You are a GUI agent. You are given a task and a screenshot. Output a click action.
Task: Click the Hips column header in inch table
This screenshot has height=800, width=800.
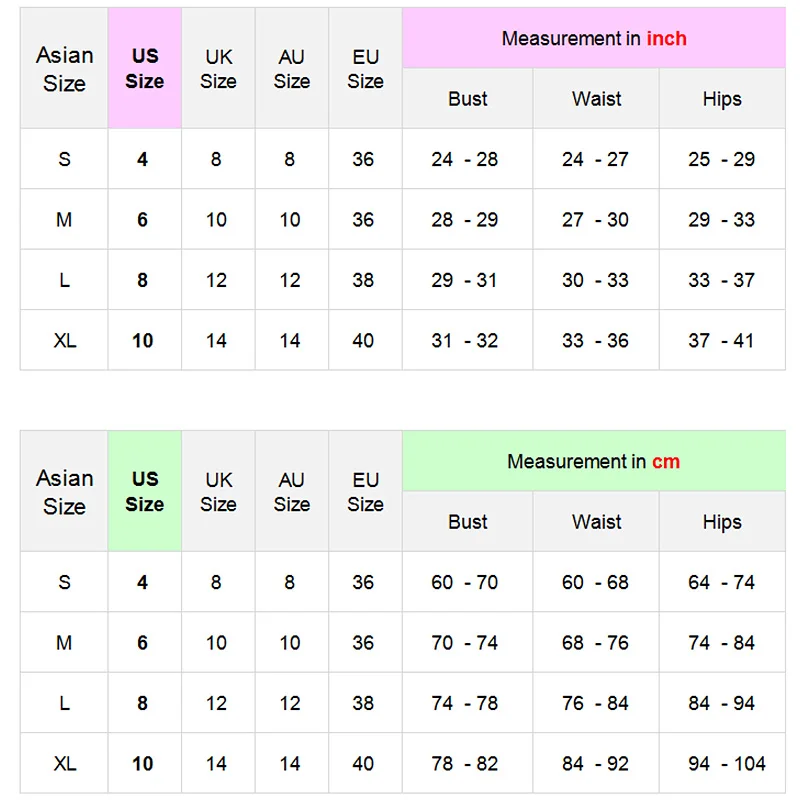pyautogui.click(x=721, y=99)
